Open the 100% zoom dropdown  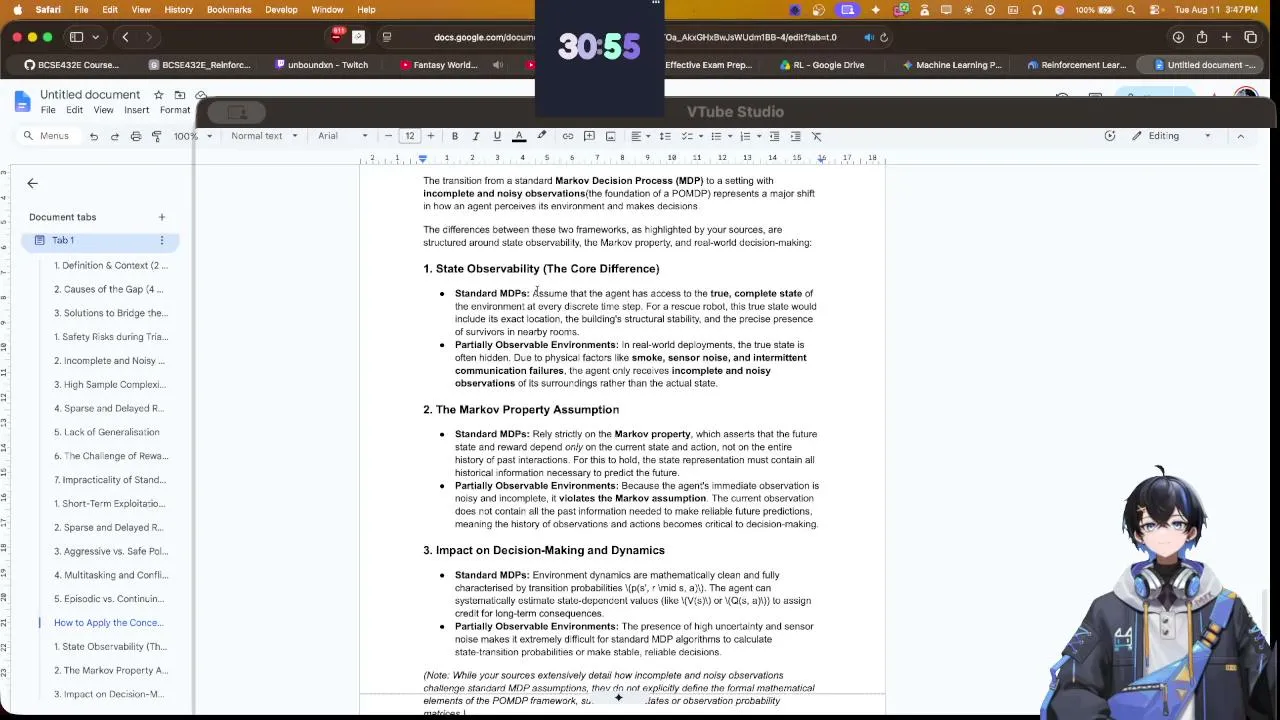[x=193, y=136]
